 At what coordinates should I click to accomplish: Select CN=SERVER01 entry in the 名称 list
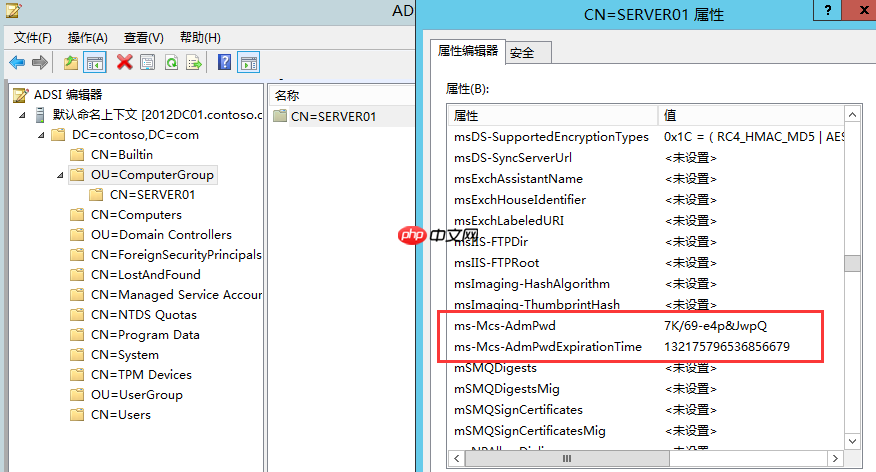click(x=334, y=117)
